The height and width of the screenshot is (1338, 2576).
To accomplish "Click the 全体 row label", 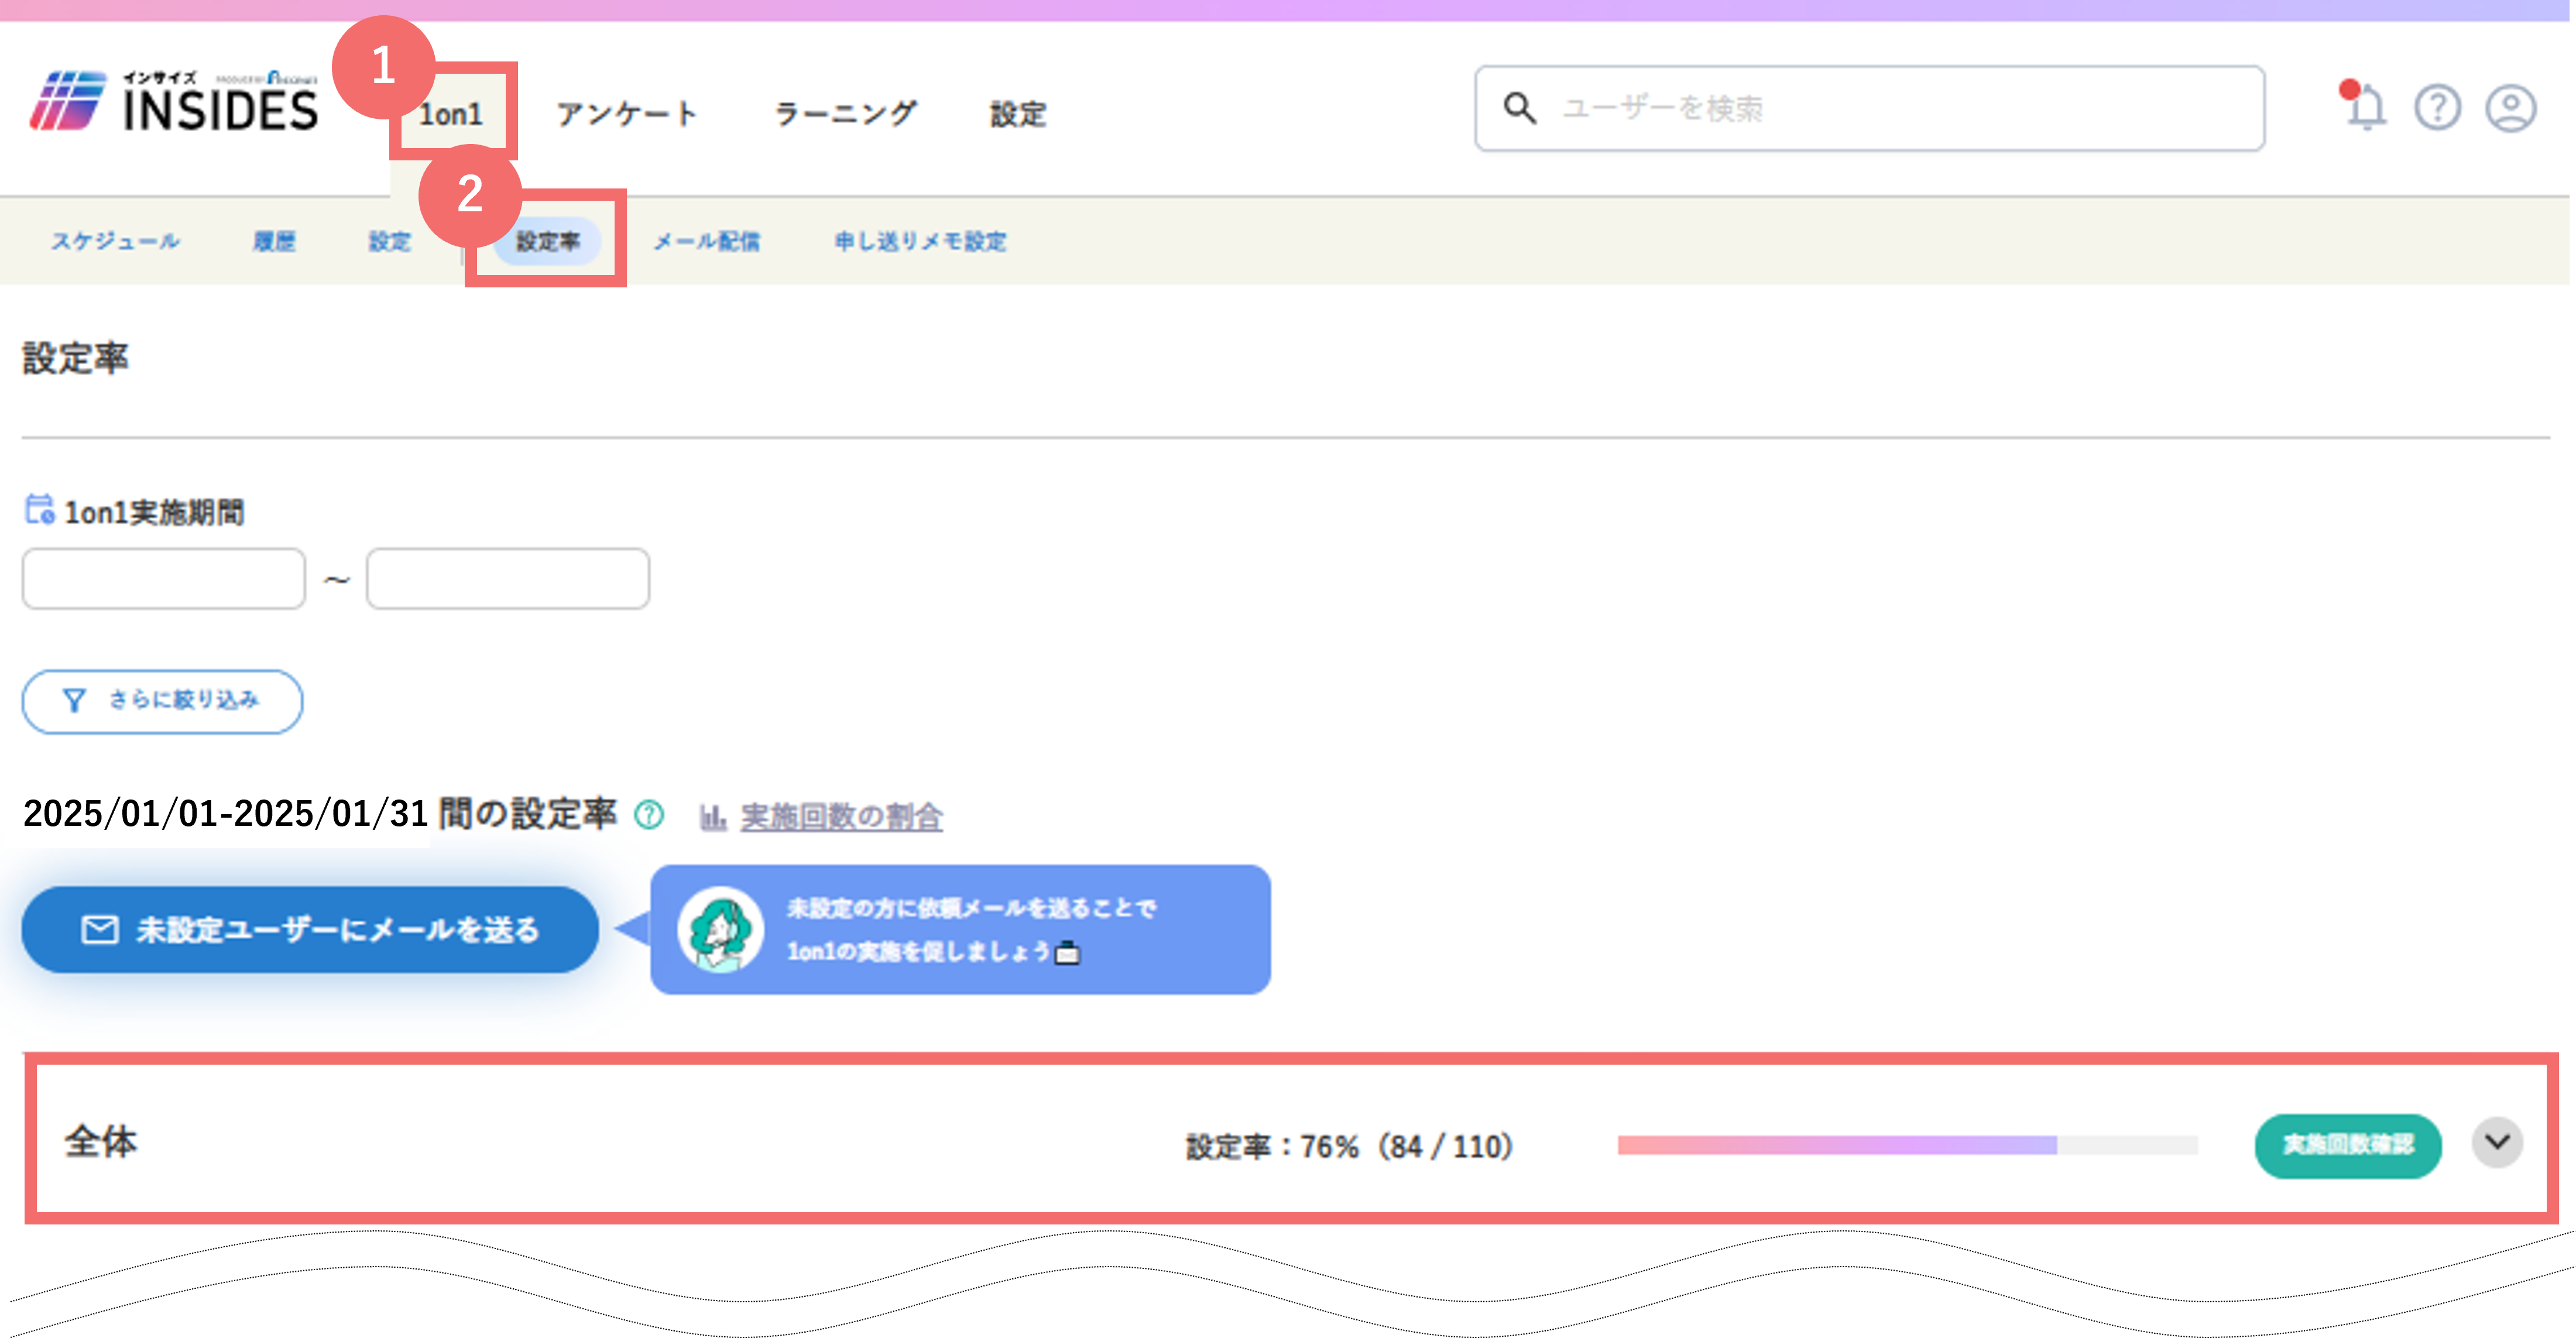I will coord(101,1141).
